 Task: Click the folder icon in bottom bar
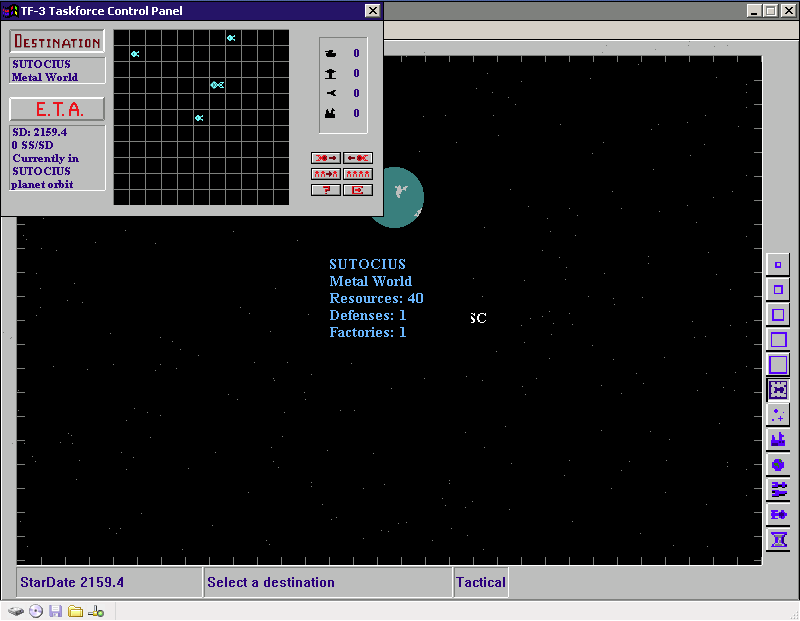pyautogui.click(x=76, y=611)
